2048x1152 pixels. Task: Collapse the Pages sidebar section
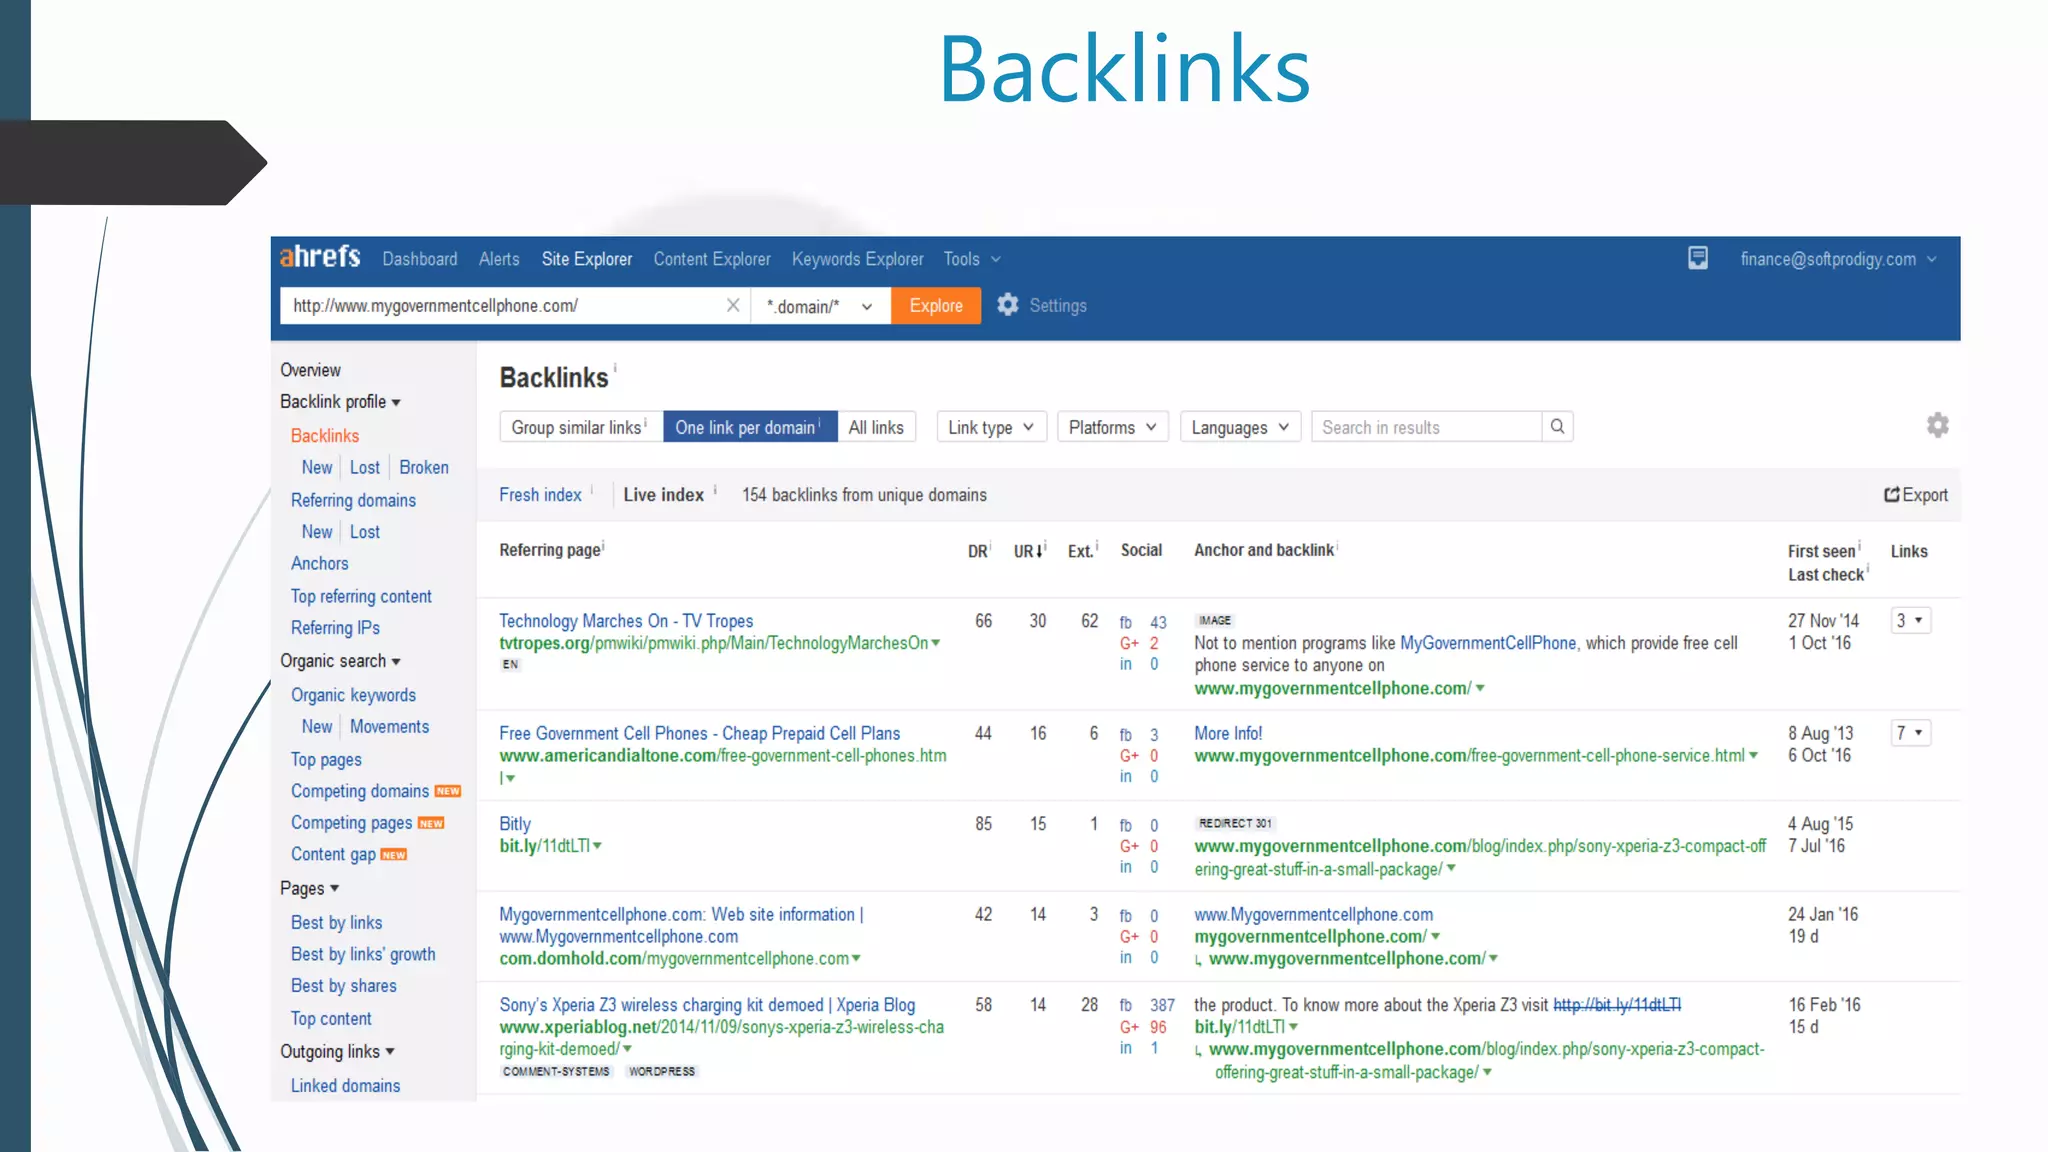[309, 888]
